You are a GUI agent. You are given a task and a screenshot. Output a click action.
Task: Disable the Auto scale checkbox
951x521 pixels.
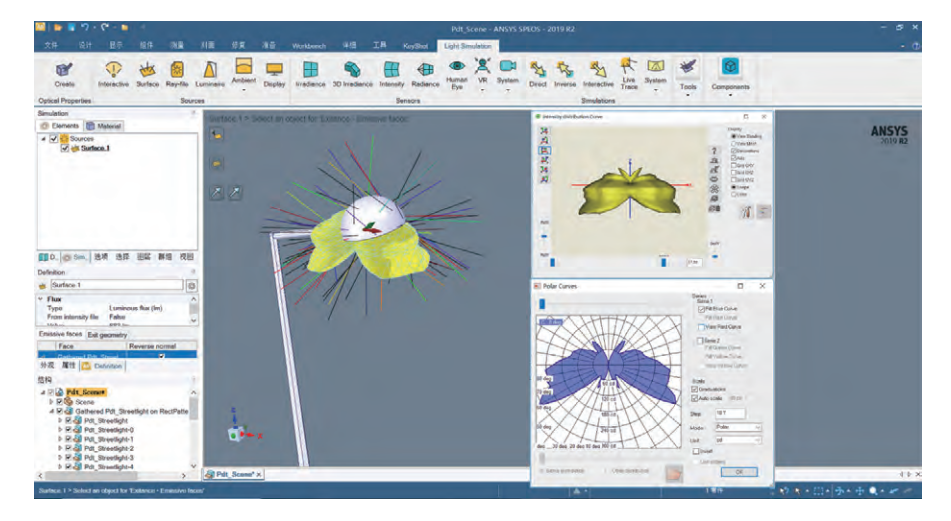pos(696,398)
